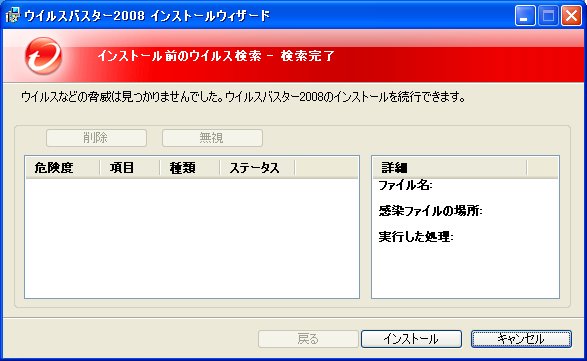Image resolution: width=587 pixels, height=361 pixels.
Task: Close the install wizard window
Action: coord(571,16)
